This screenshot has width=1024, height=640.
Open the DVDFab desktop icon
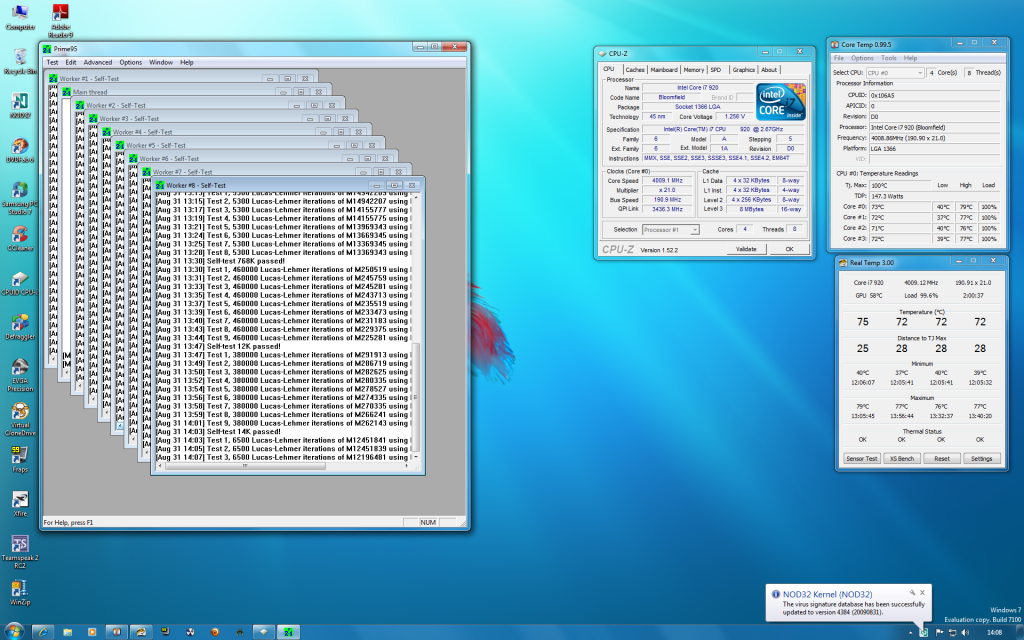[x=20, y=150]
